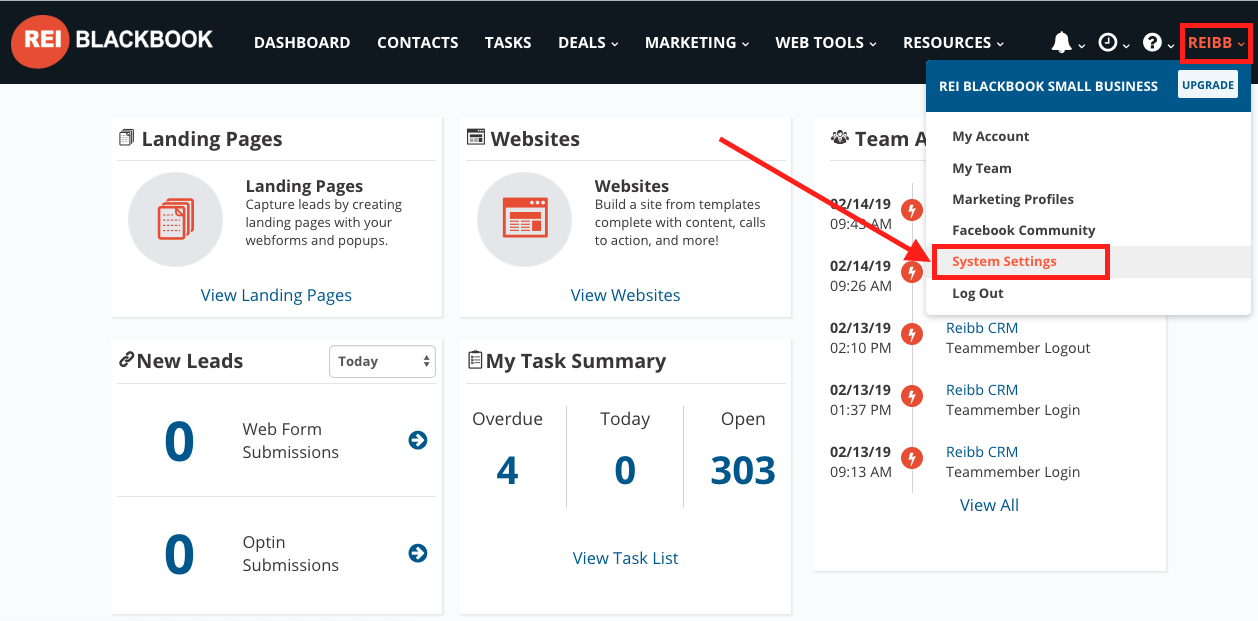Click the arrow next to Web Form Submissions
Screen dimensions: 1258x621
[x=418, y=440]
